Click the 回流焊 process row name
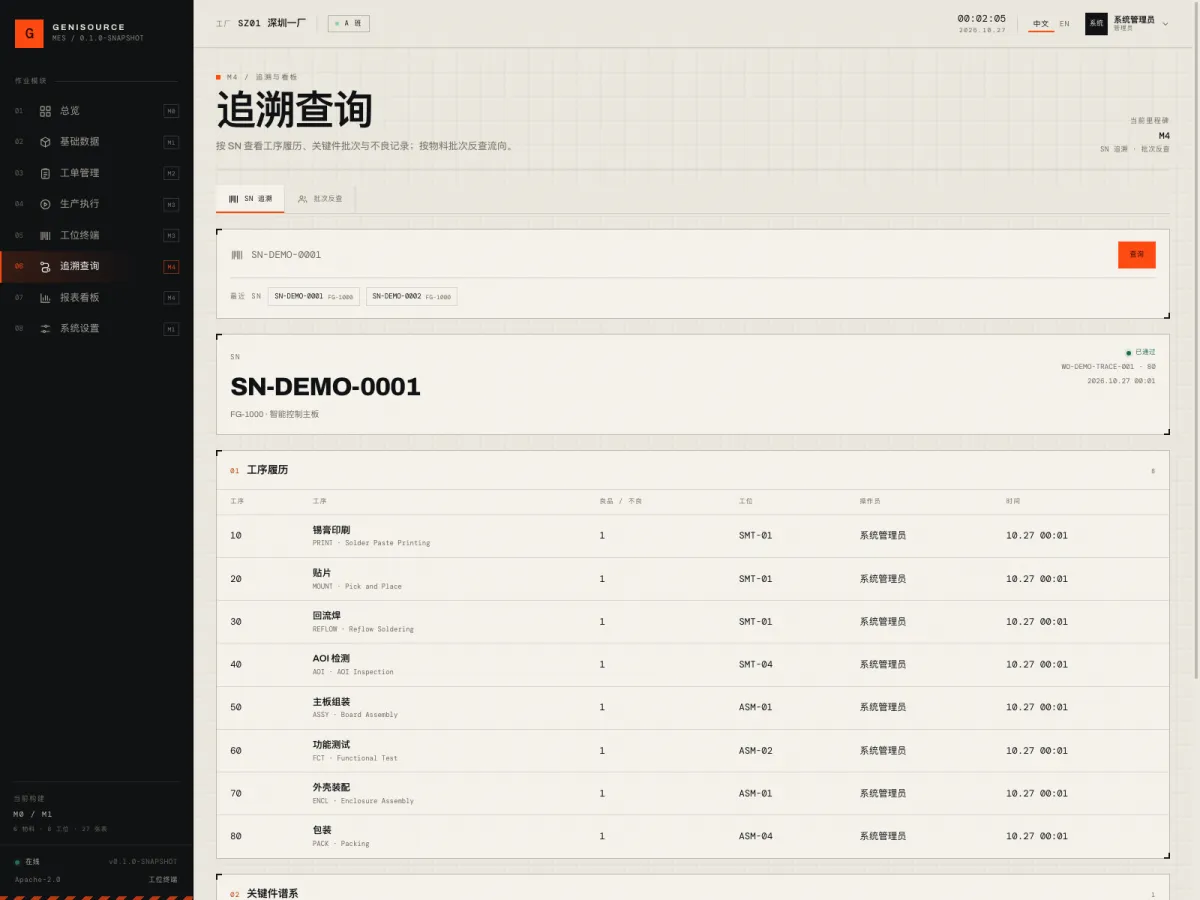 click(327, 616)
